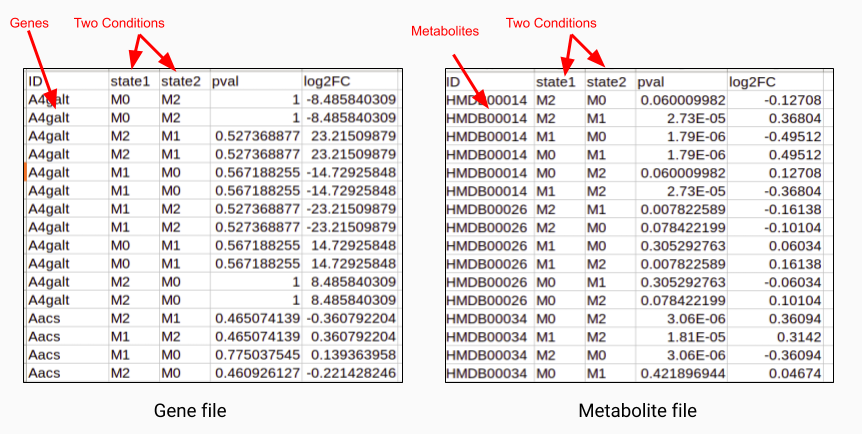Click the red Metabolites annotation label
Image resolution: width=862 pixels, height=434 pixels.
pos(445,31)
